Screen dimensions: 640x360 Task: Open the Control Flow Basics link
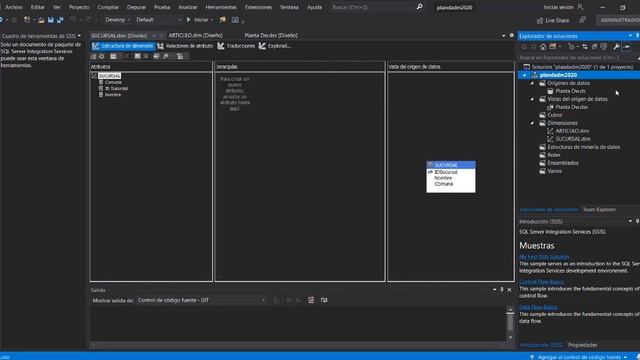pos(541,282)
